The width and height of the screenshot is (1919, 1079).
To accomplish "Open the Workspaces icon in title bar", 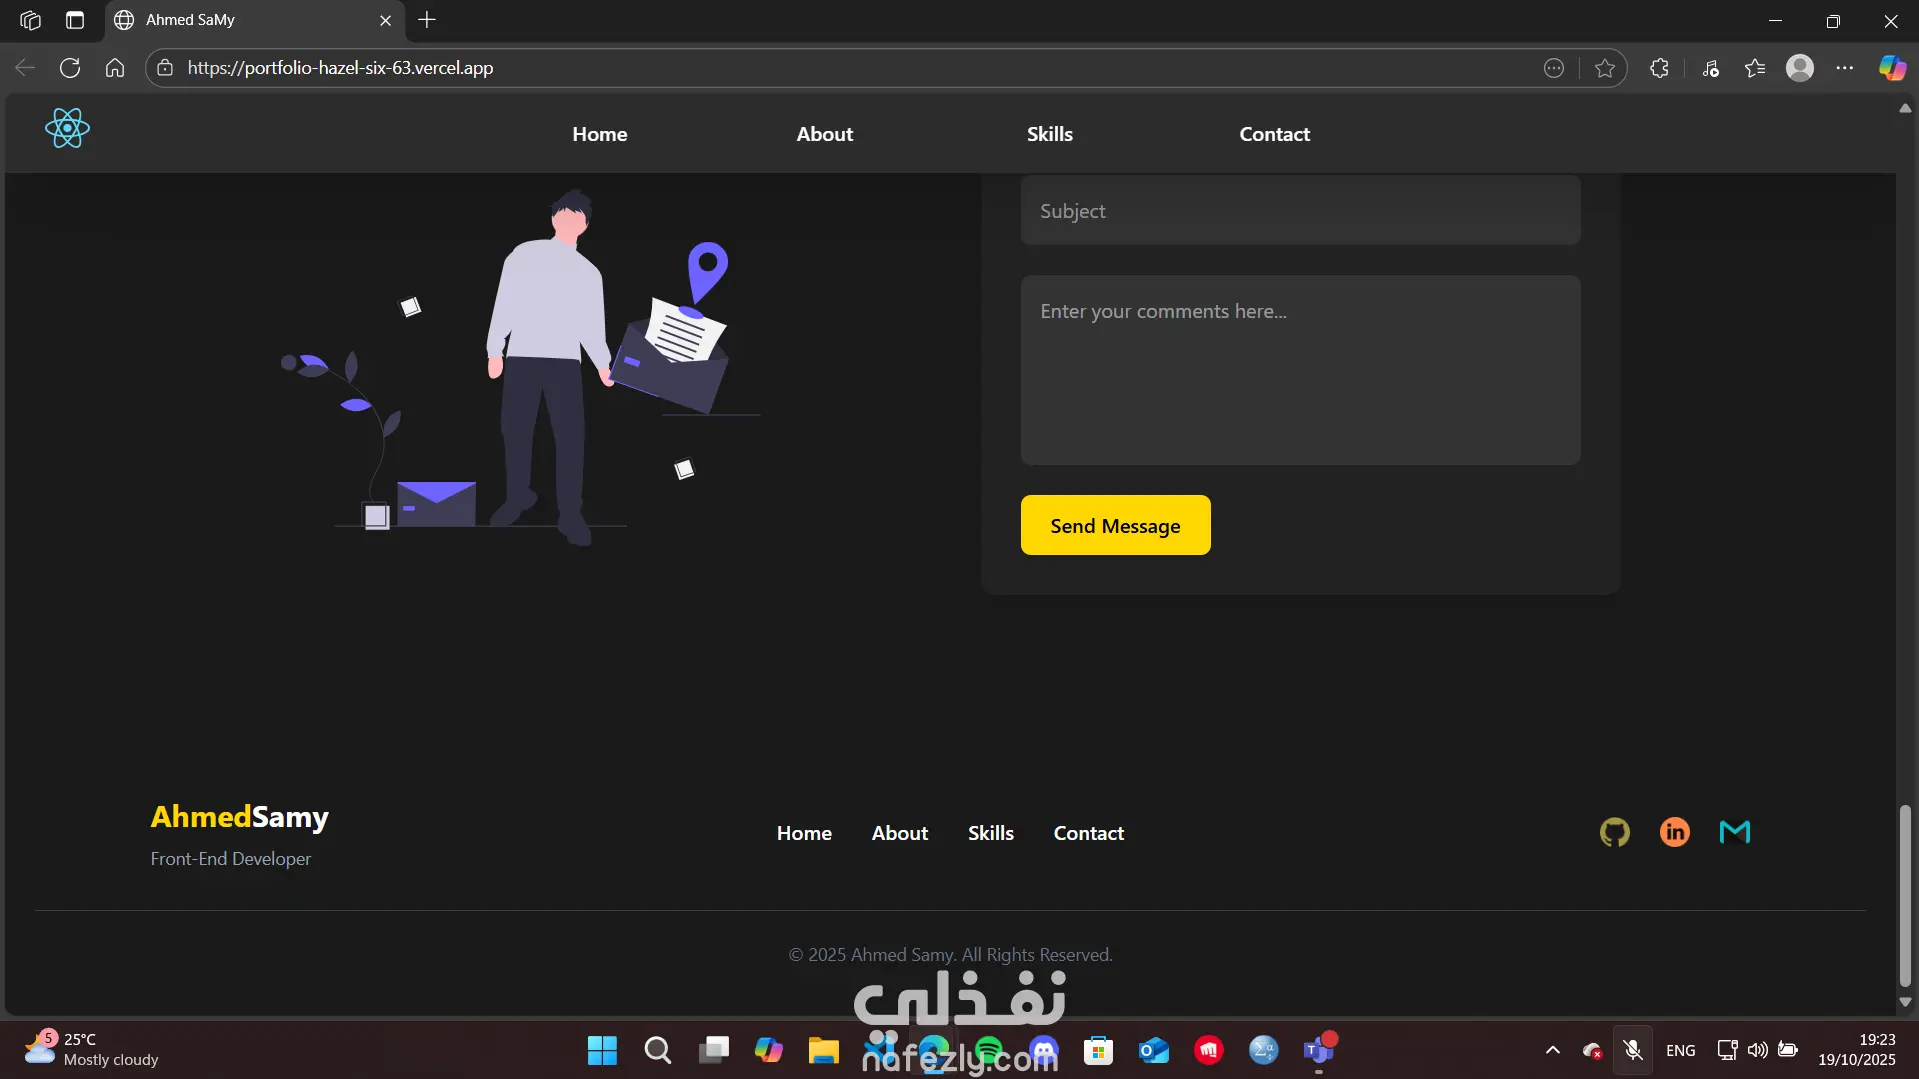I will [30, 20].
